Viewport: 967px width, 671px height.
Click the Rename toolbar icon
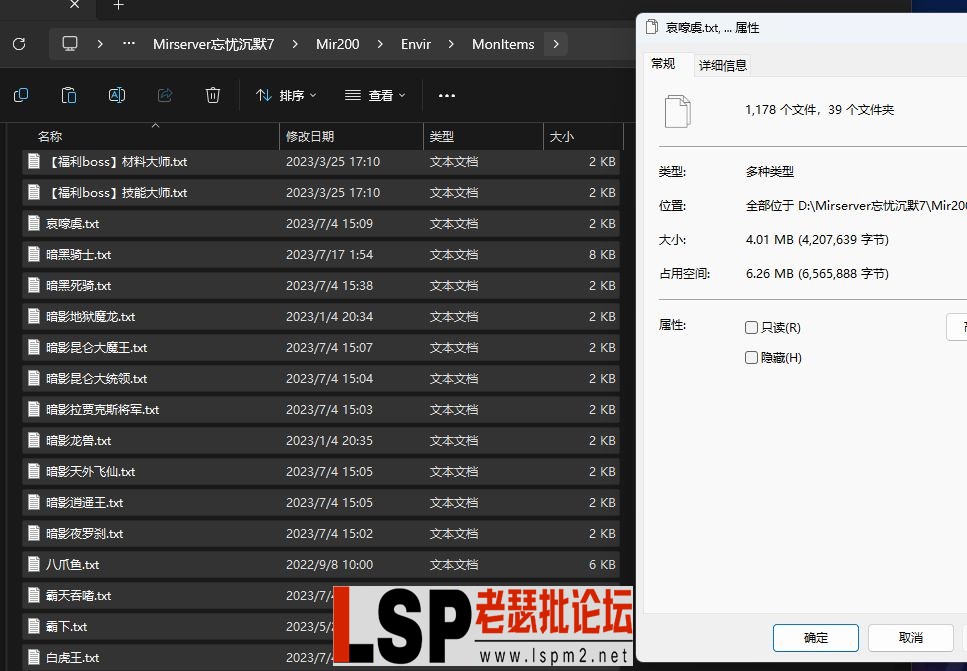117,95
